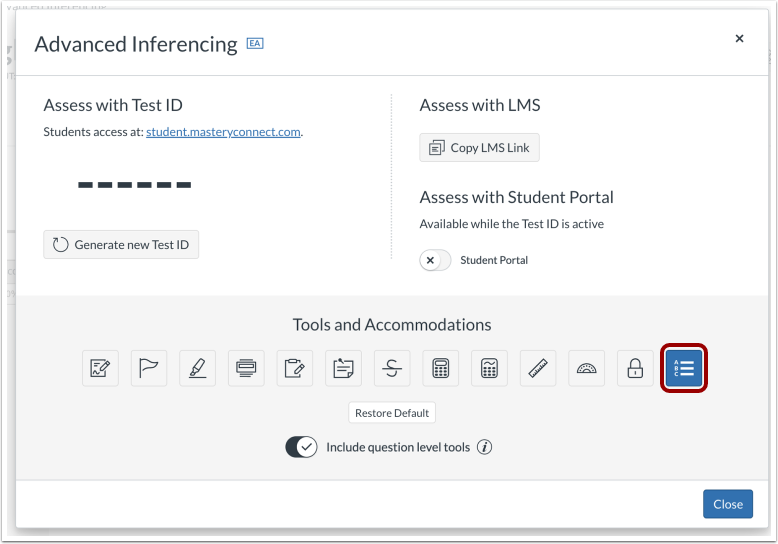This screenshot has height=544, width=778.
Task: Enable the strikethrough answer eliminator tool
Action: point(392,368)
